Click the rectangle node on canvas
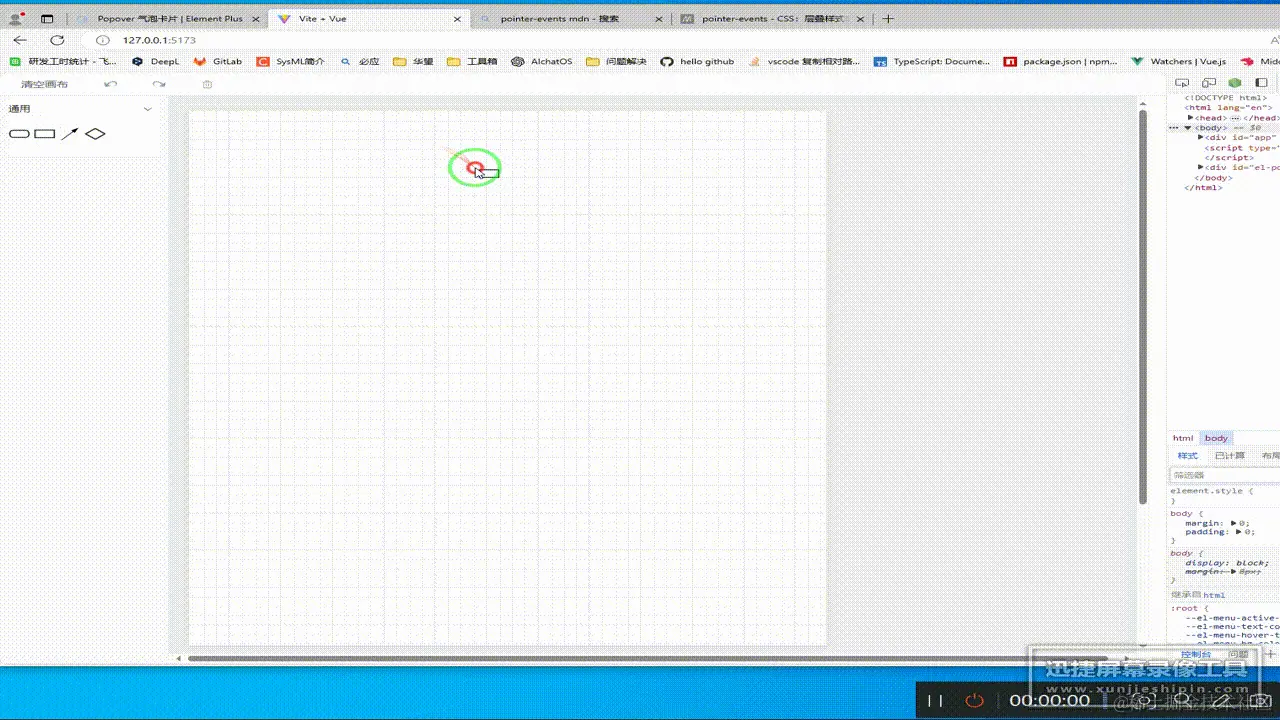The image size is (1280, 720). coord(489,173)
